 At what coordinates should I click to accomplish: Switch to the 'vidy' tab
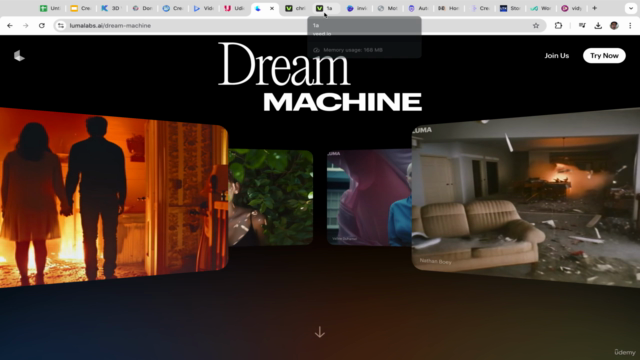coord(571,8)
